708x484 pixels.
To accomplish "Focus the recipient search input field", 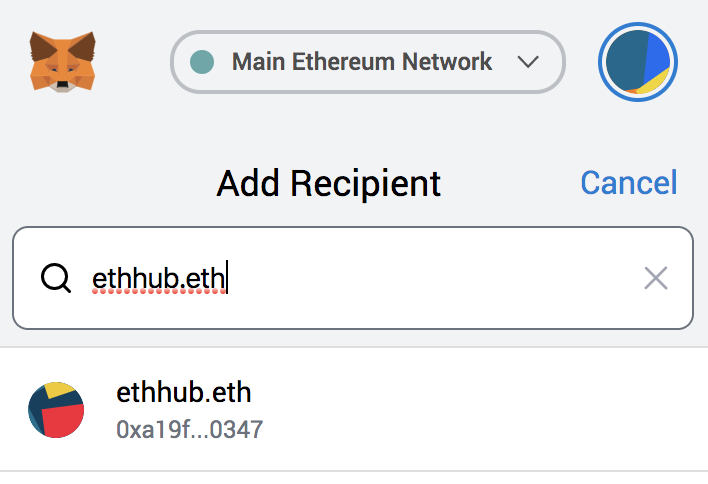I will pyautogui.click(x=353, y=278).
